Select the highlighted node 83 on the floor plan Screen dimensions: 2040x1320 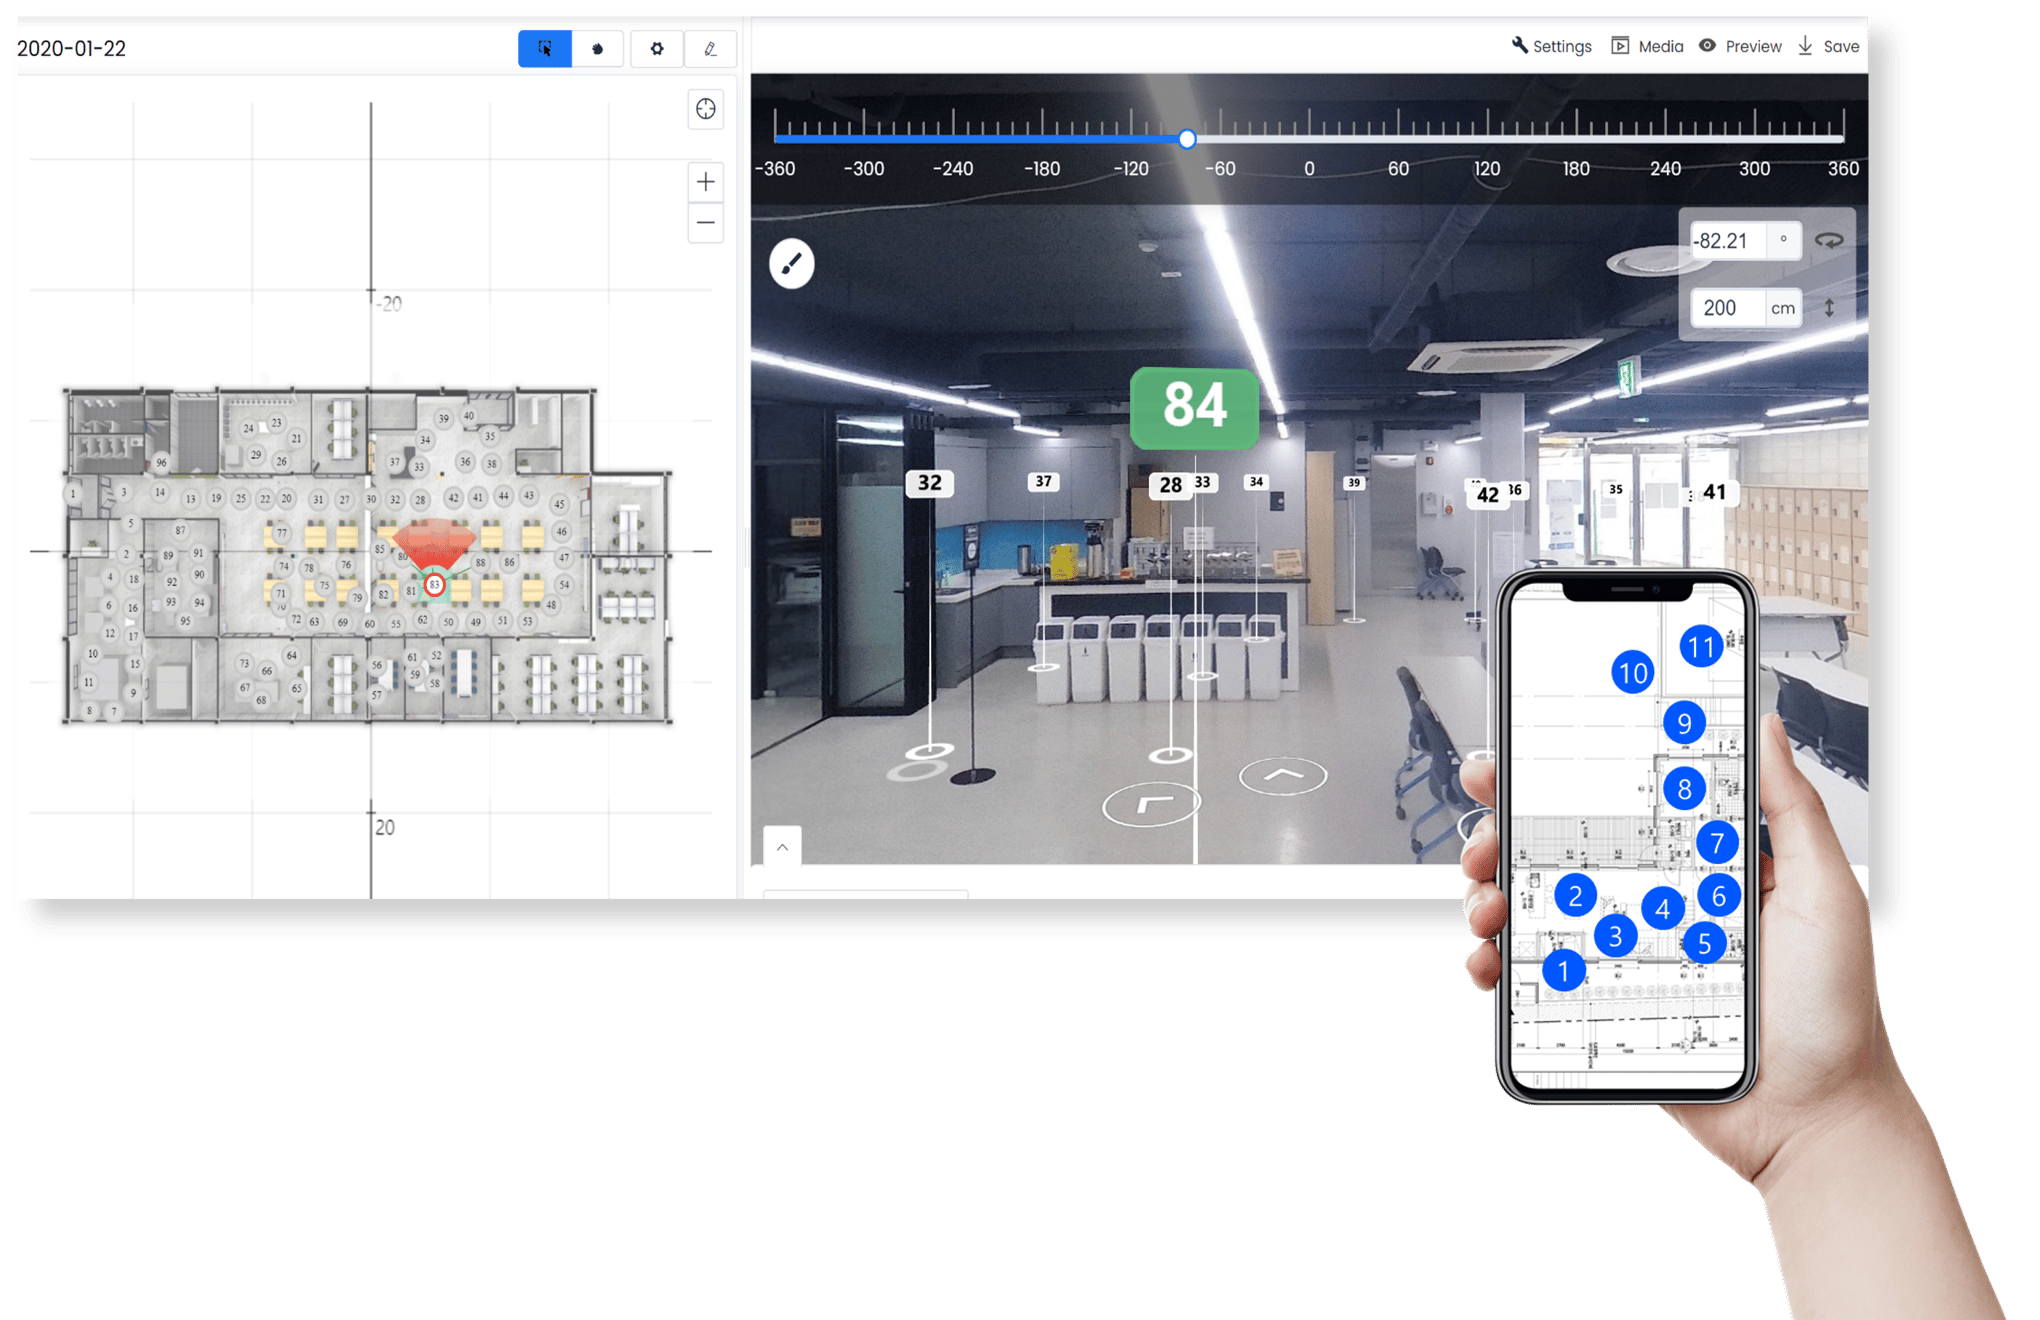pos(434,585)
